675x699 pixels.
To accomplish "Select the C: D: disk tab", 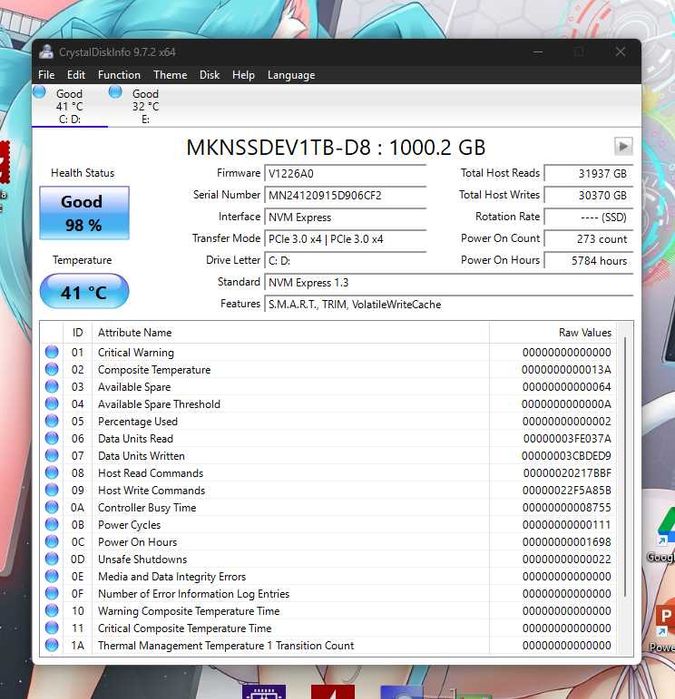I will coord(70,106).
